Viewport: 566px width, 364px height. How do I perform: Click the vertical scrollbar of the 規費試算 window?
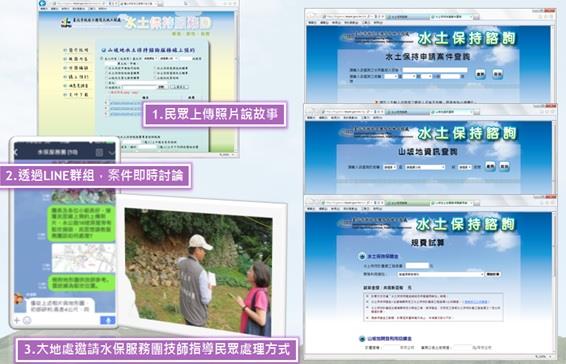[x=554, y=282]
